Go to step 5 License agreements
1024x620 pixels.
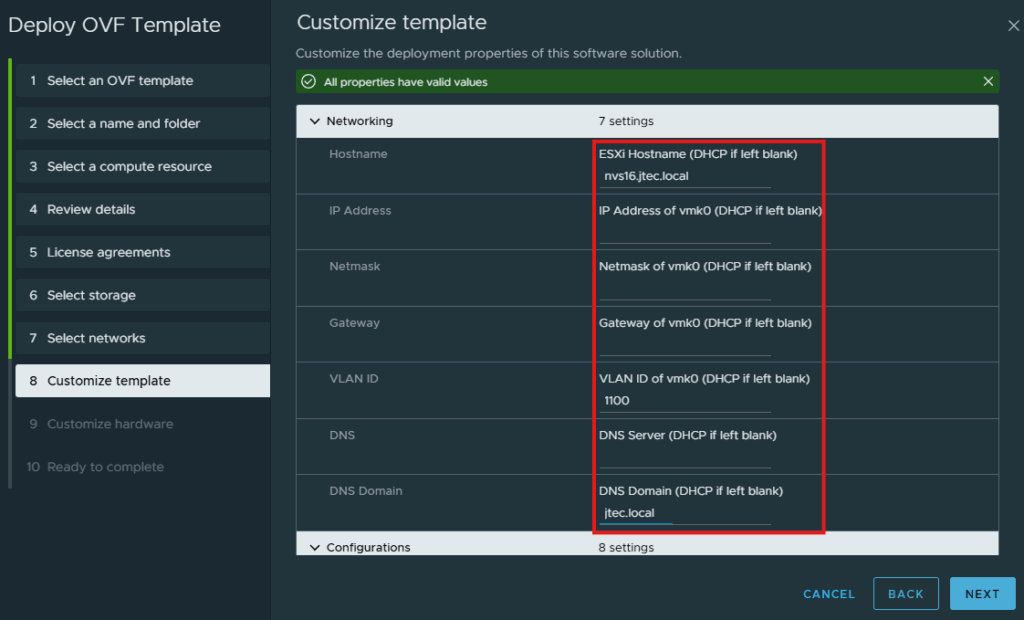(142, 252)
